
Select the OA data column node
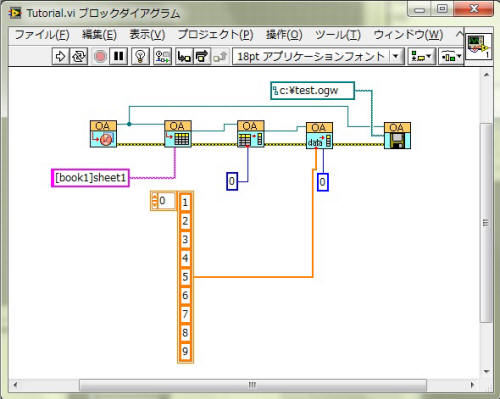tap(319, 135)
